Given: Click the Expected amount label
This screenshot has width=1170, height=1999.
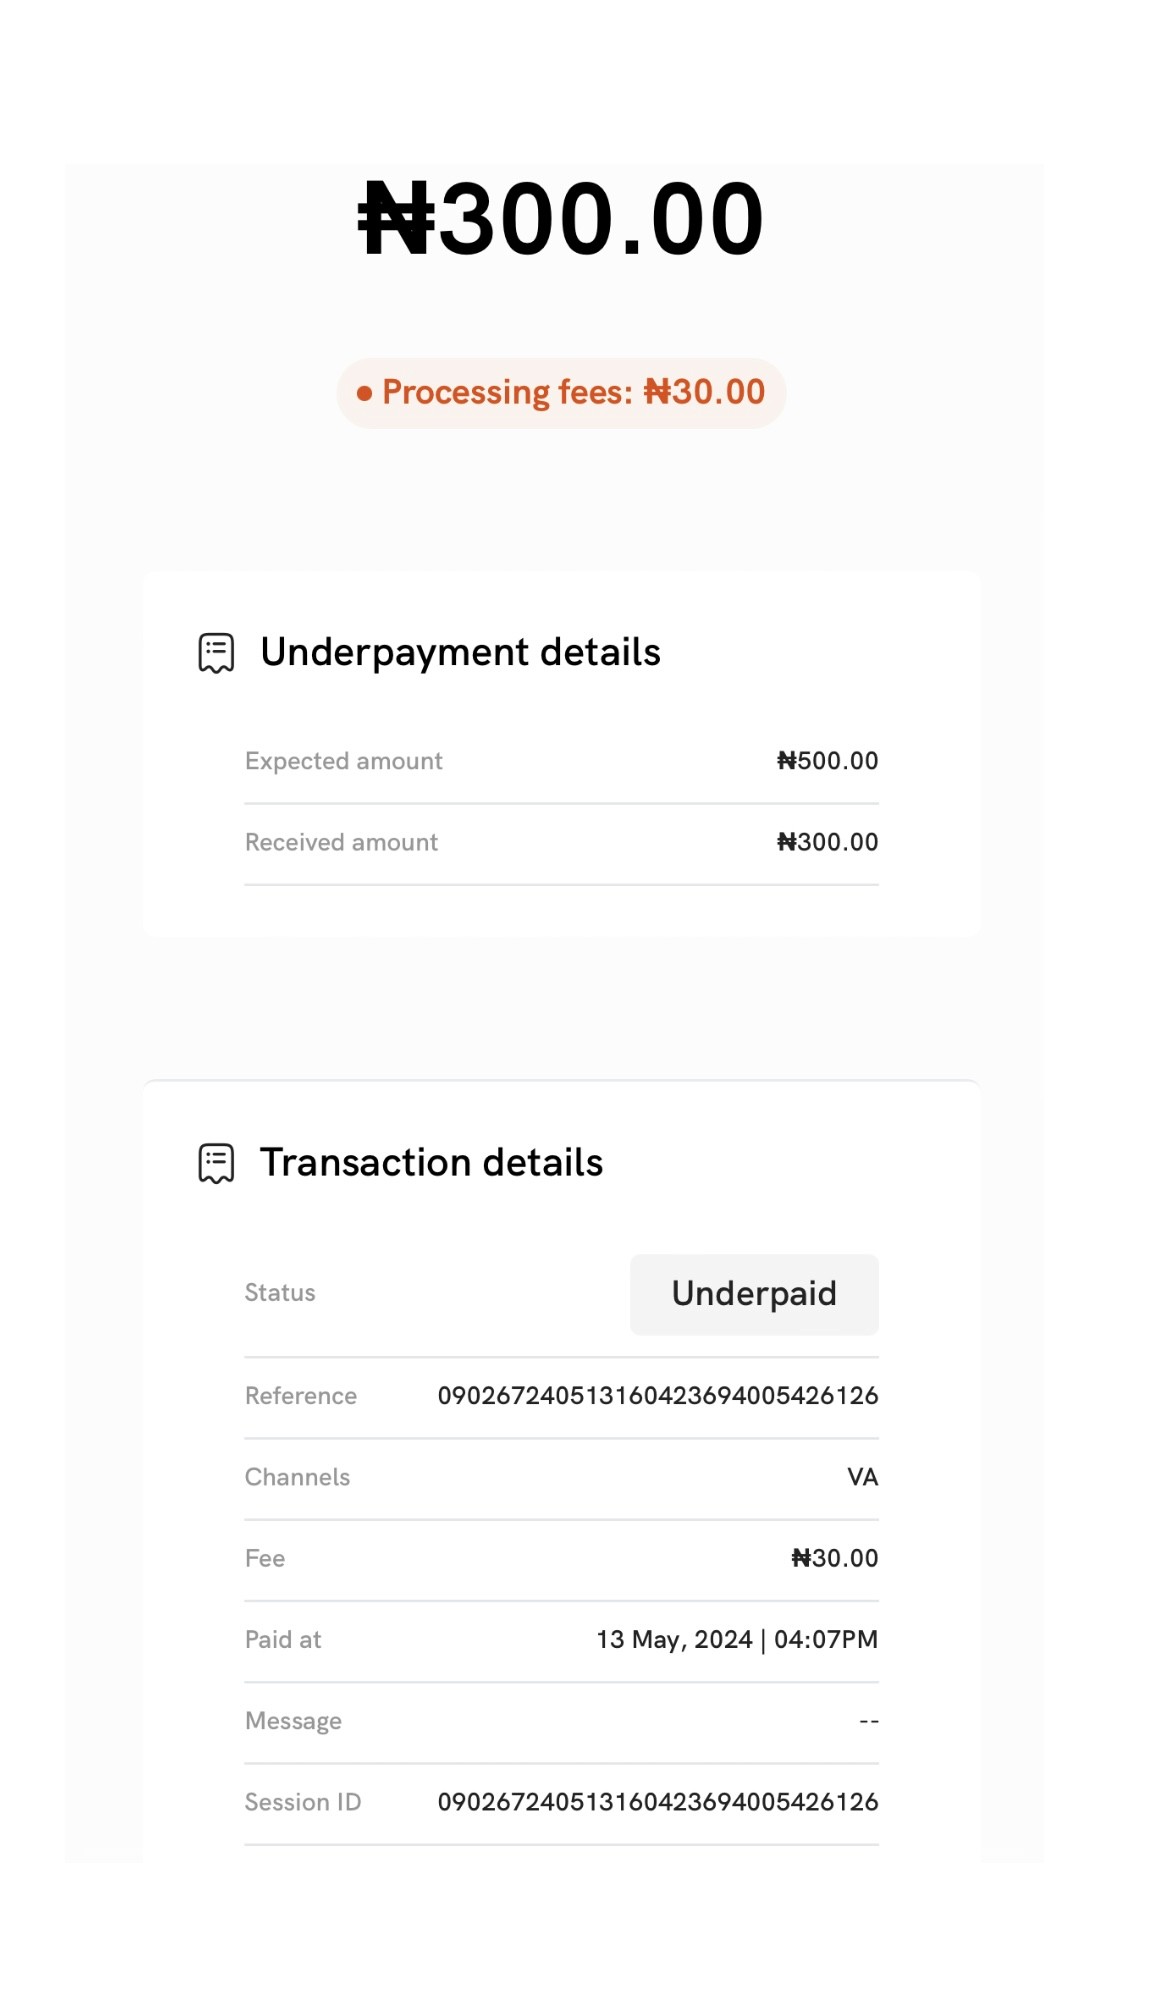Looking at the screenshot, I should (343, 761).
